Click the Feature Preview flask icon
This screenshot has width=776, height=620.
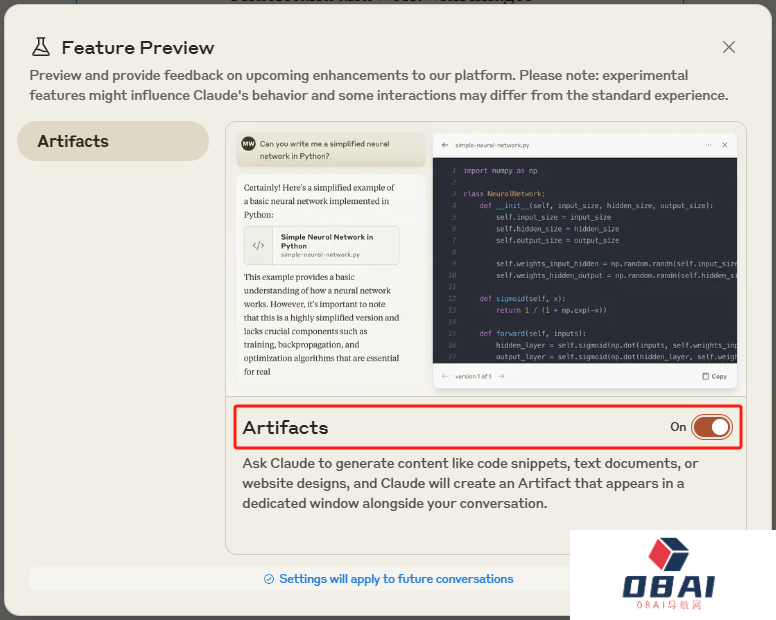41,47
